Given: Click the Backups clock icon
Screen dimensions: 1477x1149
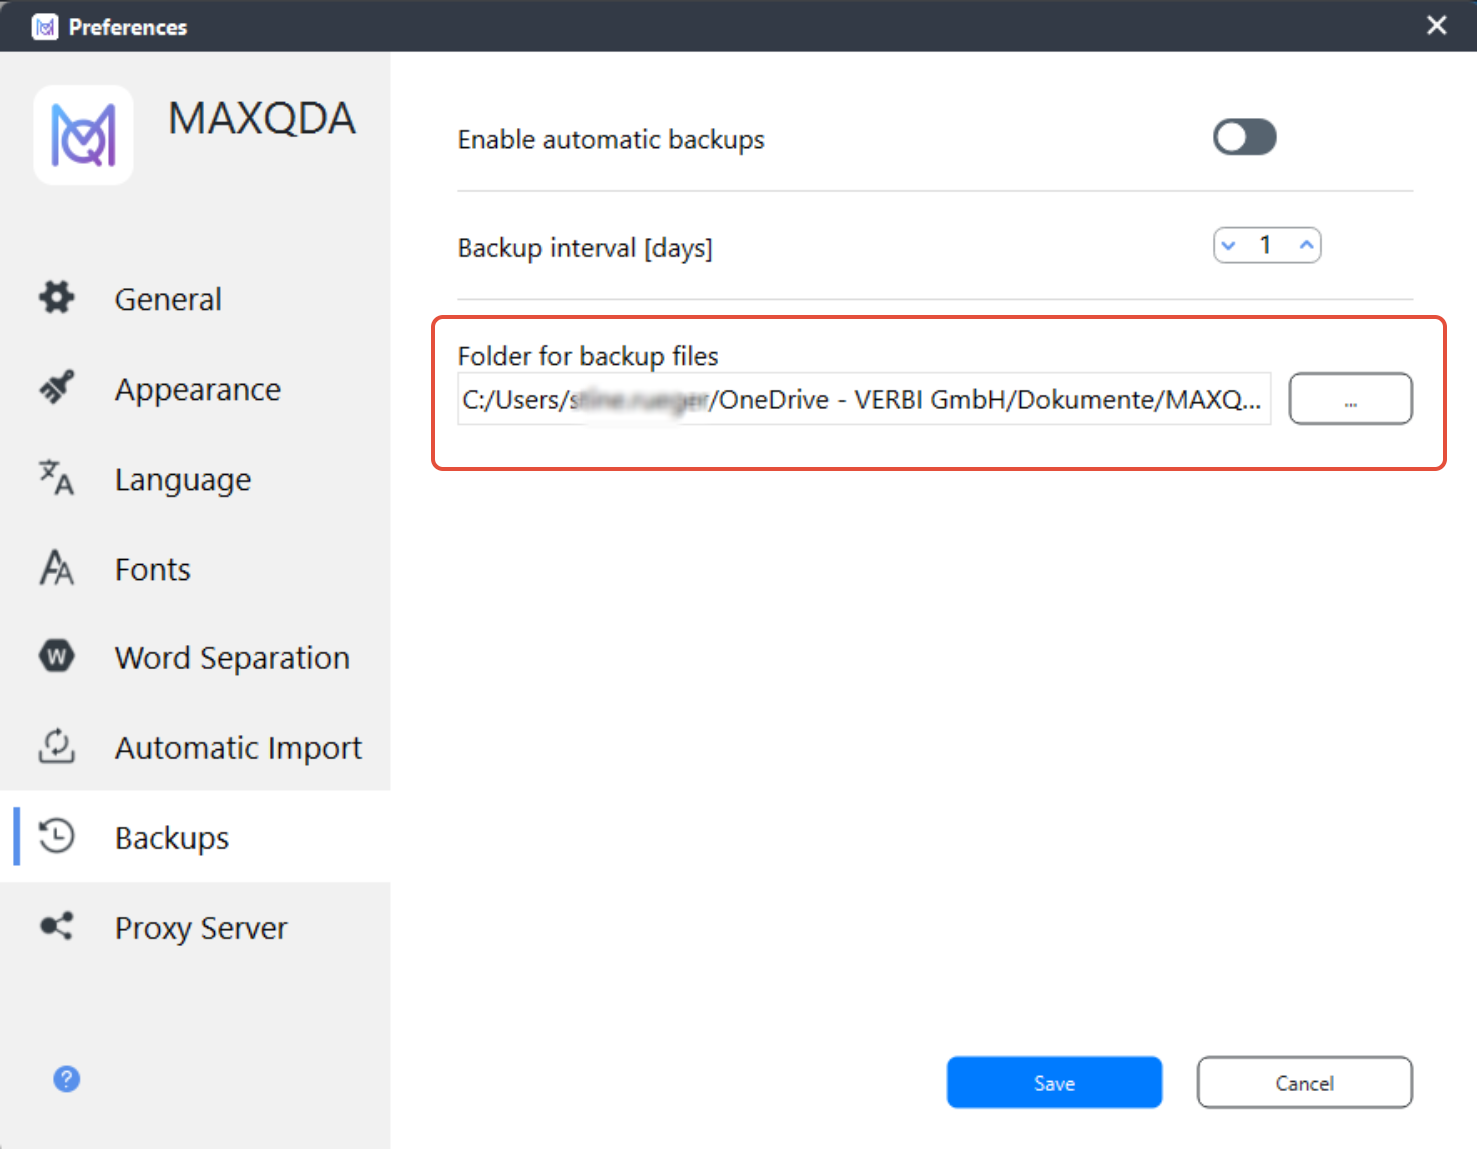Looking at the screenshot, I should point(57,836).
